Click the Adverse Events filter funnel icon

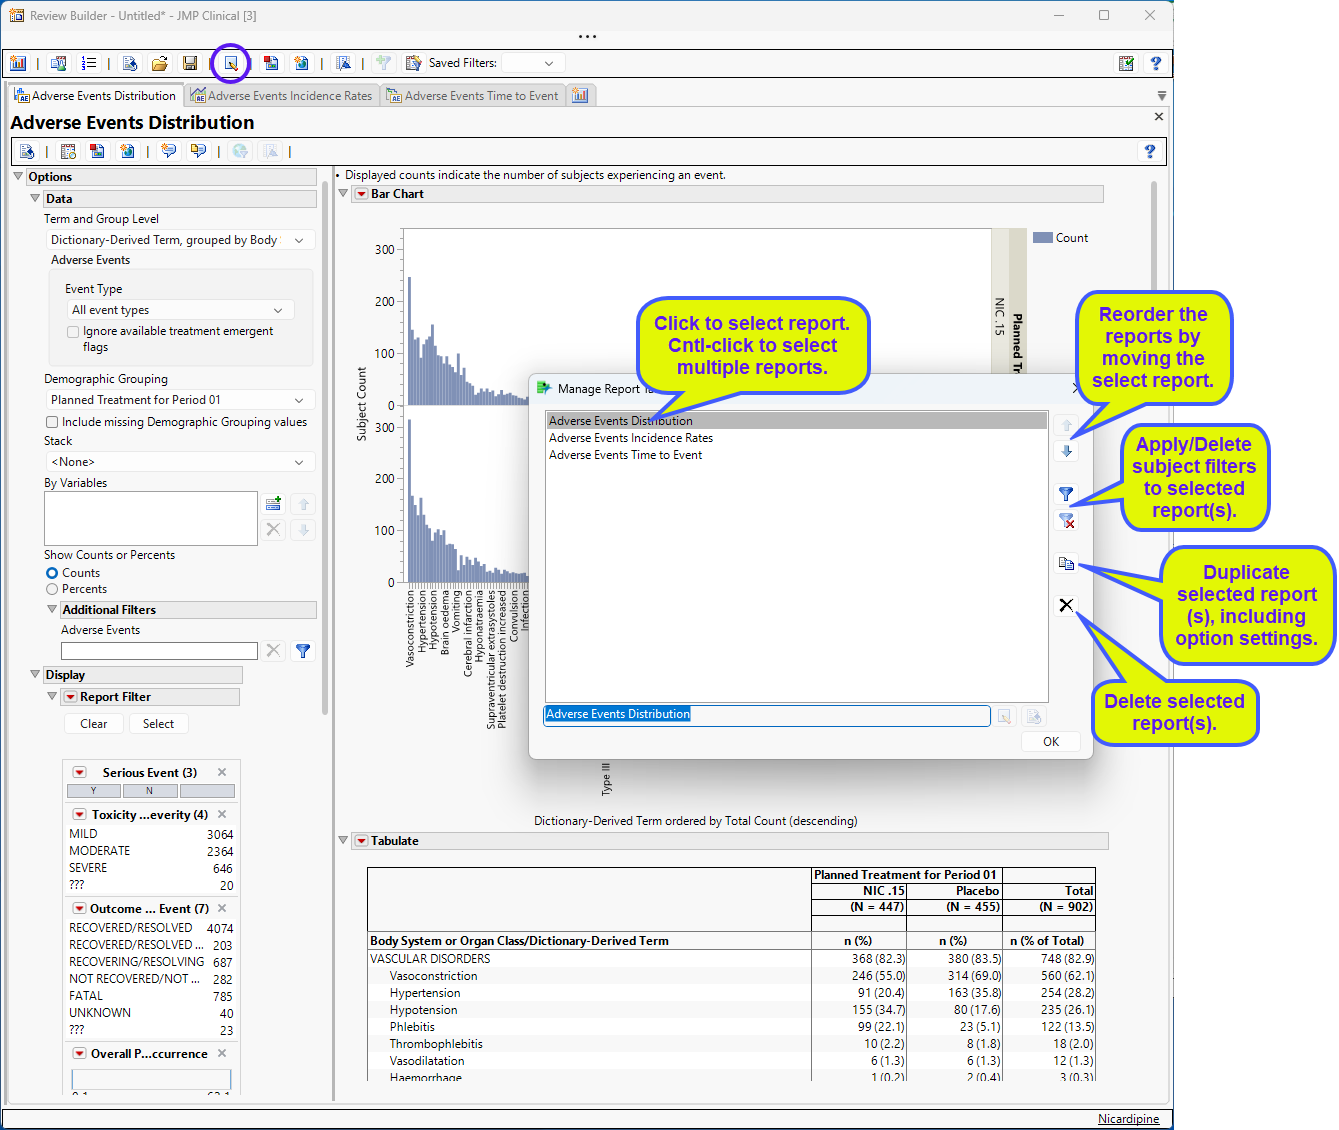[303, 651]
